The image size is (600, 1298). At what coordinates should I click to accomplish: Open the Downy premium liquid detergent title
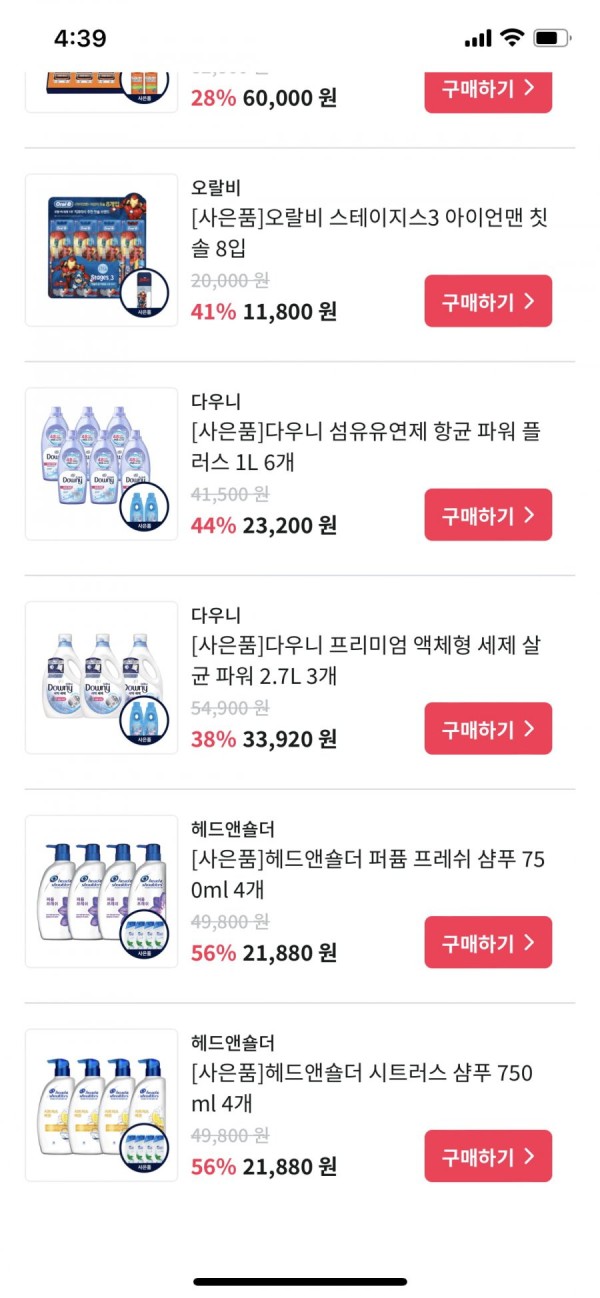point(367,661)
